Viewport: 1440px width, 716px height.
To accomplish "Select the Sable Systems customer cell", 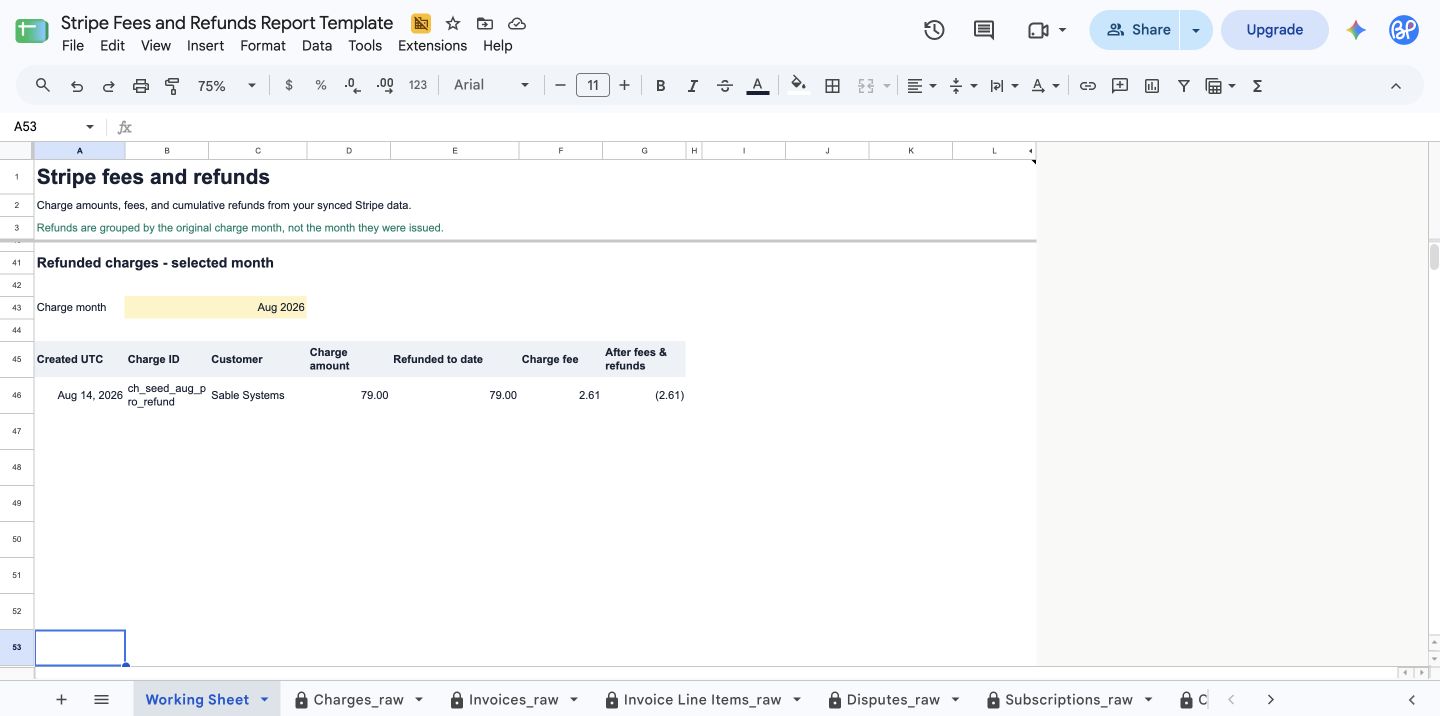I will pos(258,395).
